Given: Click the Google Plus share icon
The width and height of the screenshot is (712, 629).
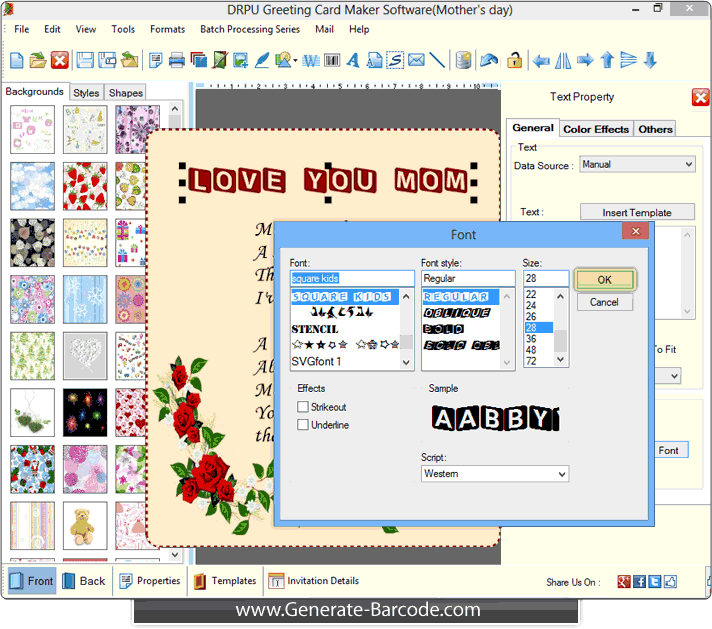Looking at the screenshot, I should (624, 581).
